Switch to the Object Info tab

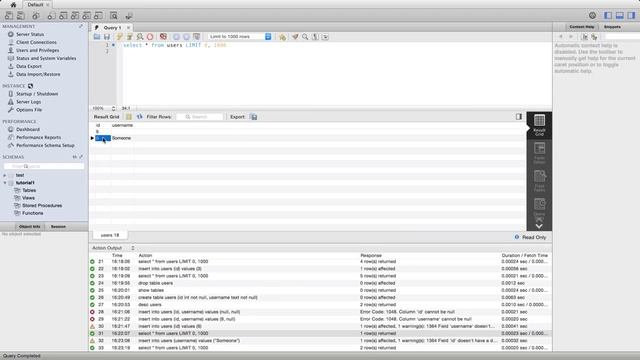[x=30, y=227]
